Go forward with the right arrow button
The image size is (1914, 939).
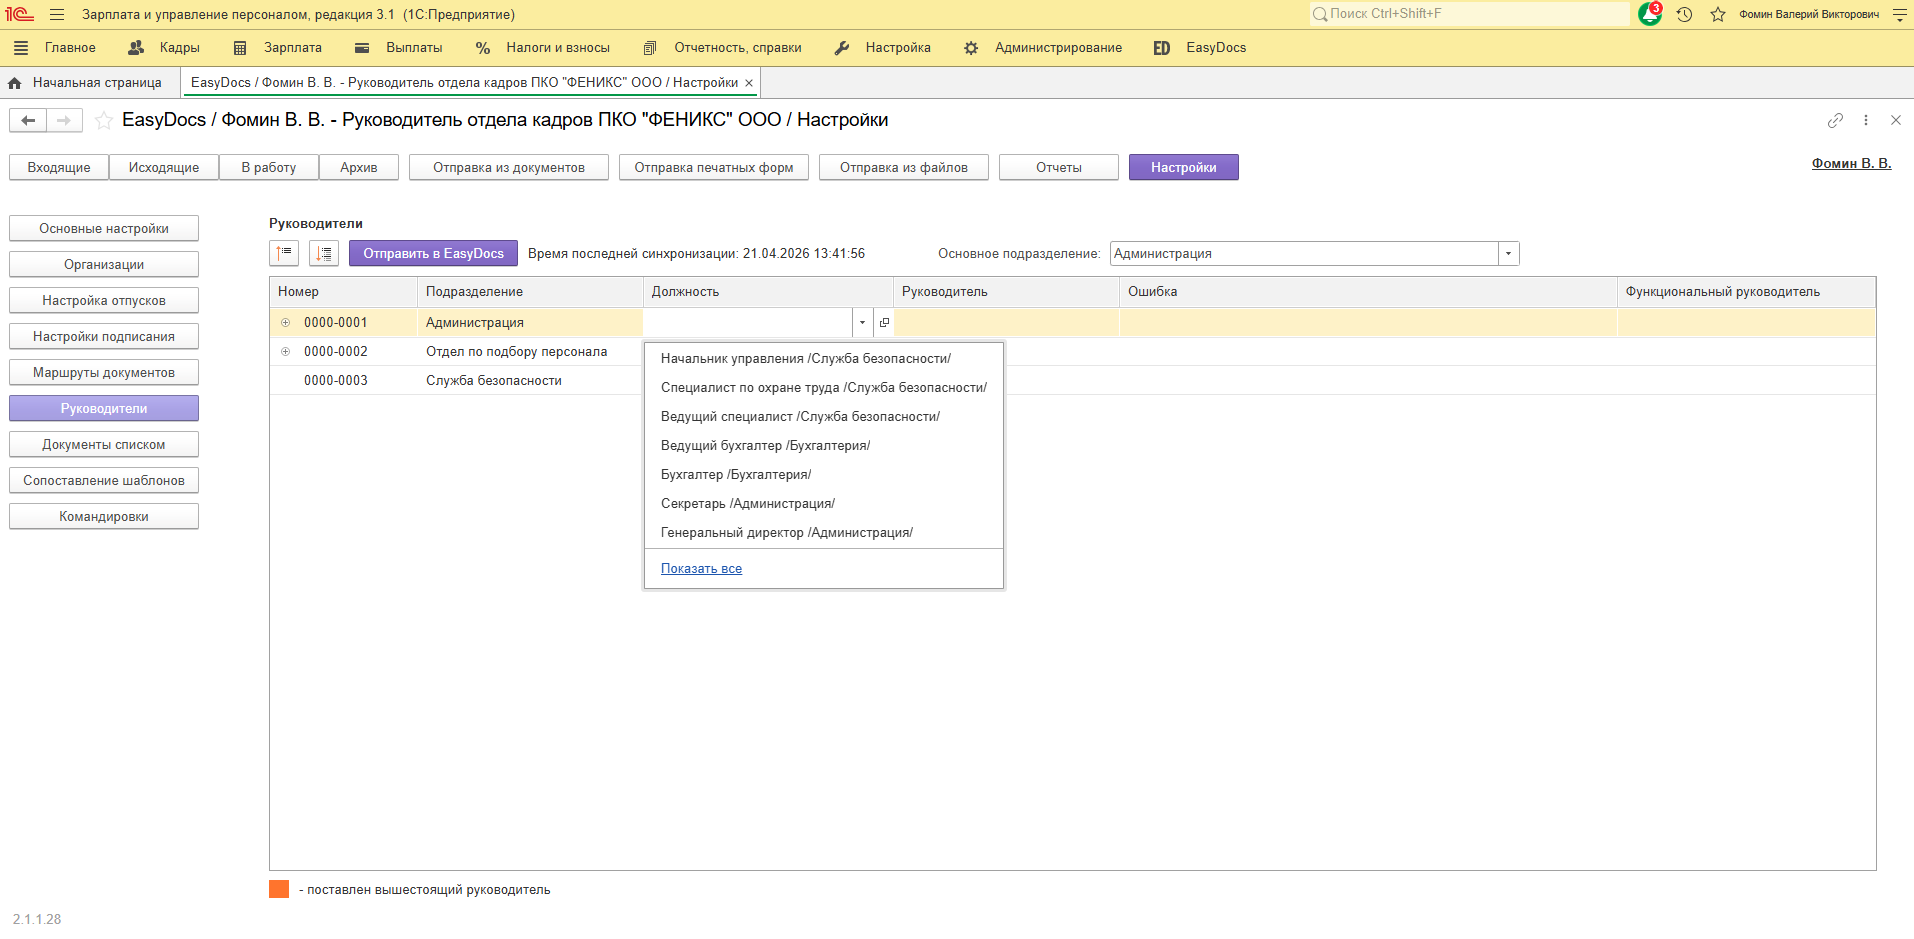point(64,120)
